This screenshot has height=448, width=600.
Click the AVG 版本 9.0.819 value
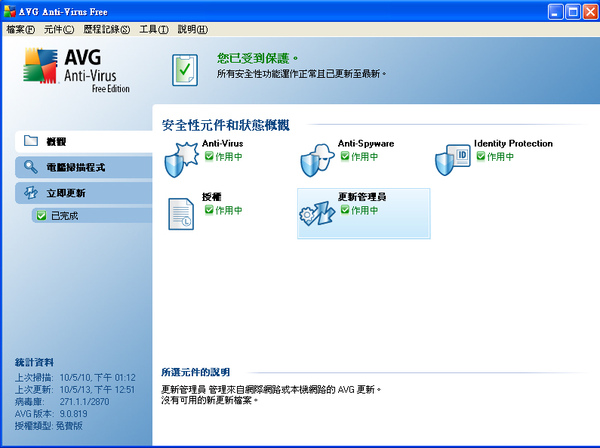click(73, 414)
